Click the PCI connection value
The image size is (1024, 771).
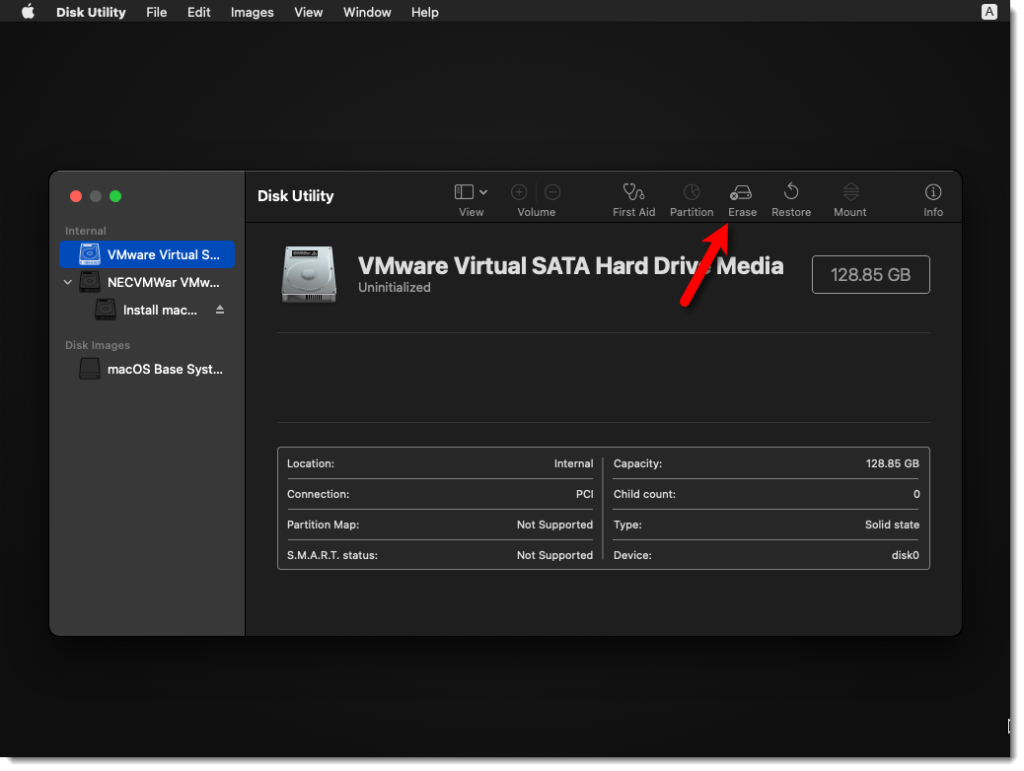pyautogui.click(x=584, y=494)
